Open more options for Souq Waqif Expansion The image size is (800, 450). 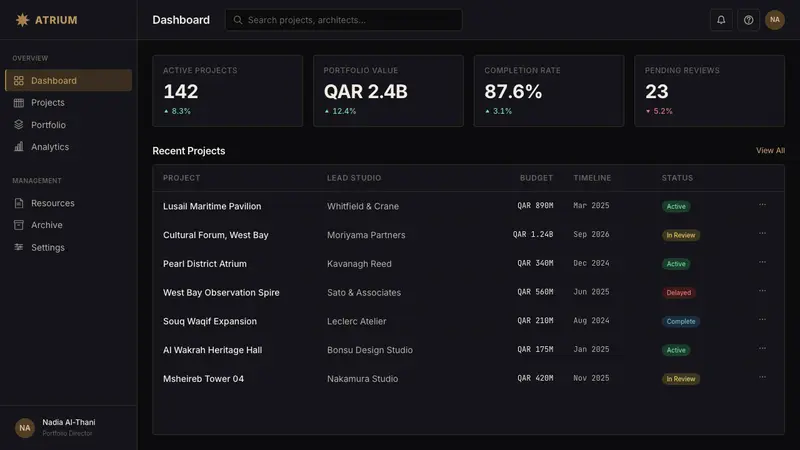[762, 319]
